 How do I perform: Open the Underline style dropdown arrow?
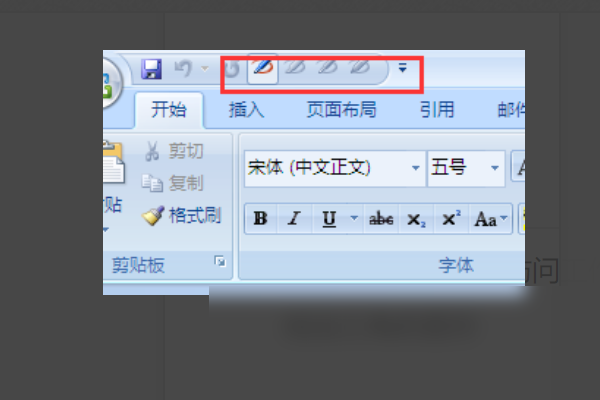coord(354,218)
